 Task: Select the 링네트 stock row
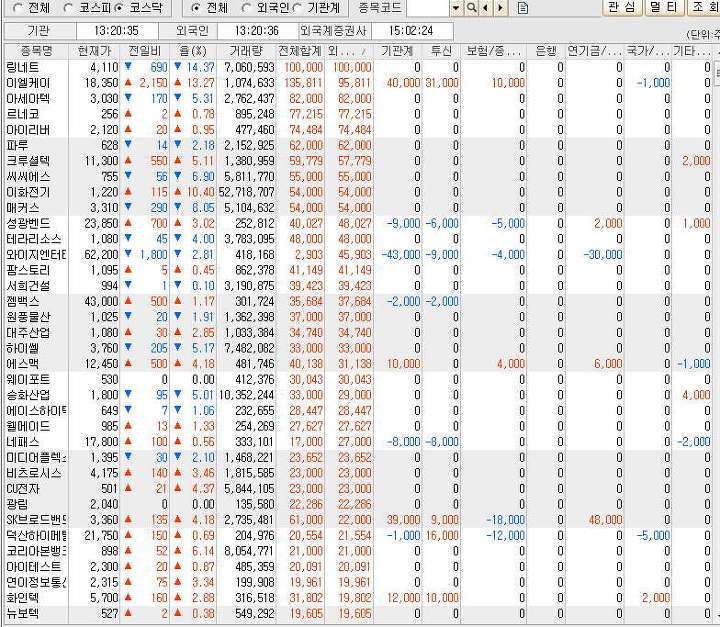[x=360, y=67]
